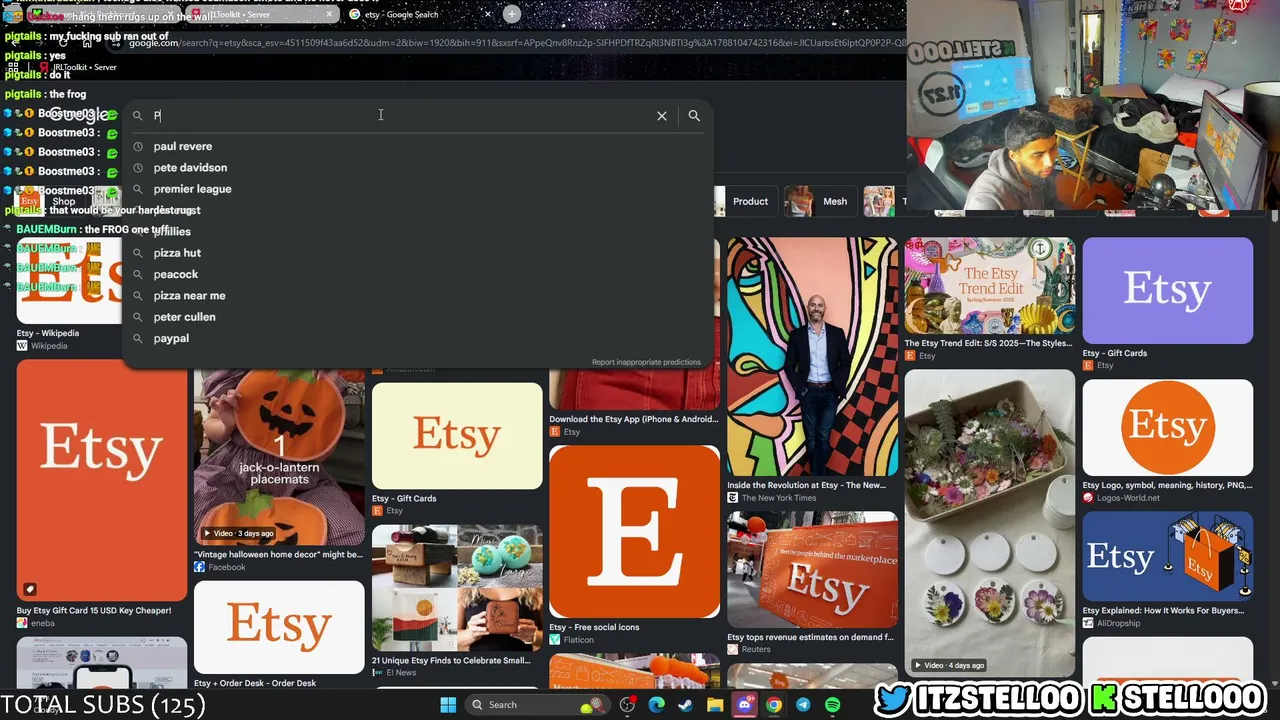Viewport: 1280px width, 720px height.
Task: Open the jack-o-lantern placemats video thumbnail
Action: click(279, 456)
